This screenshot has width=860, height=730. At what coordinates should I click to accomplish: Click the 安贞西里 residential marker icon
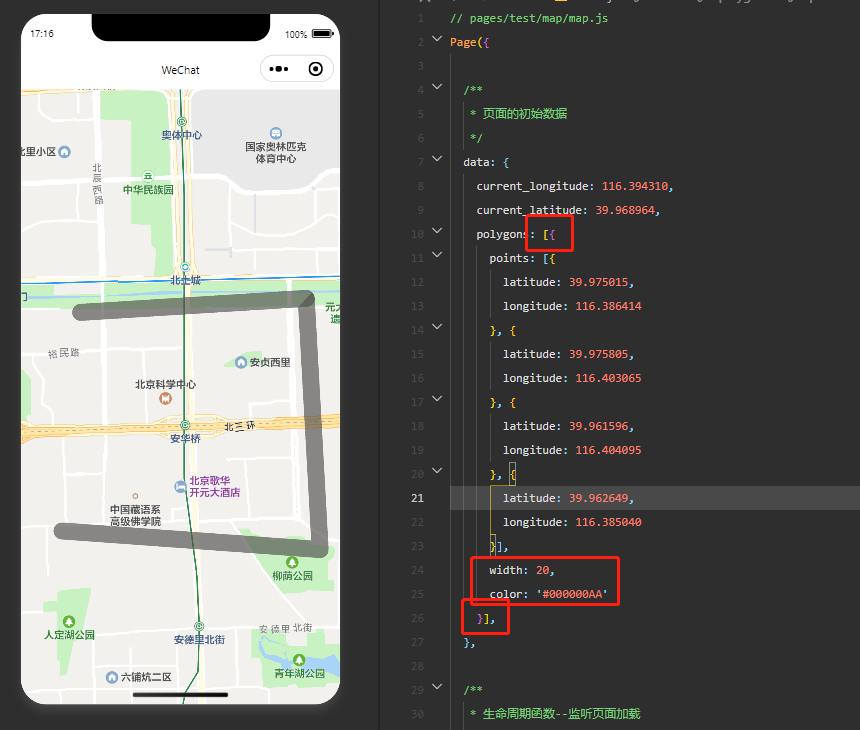(x=241, y=363)
